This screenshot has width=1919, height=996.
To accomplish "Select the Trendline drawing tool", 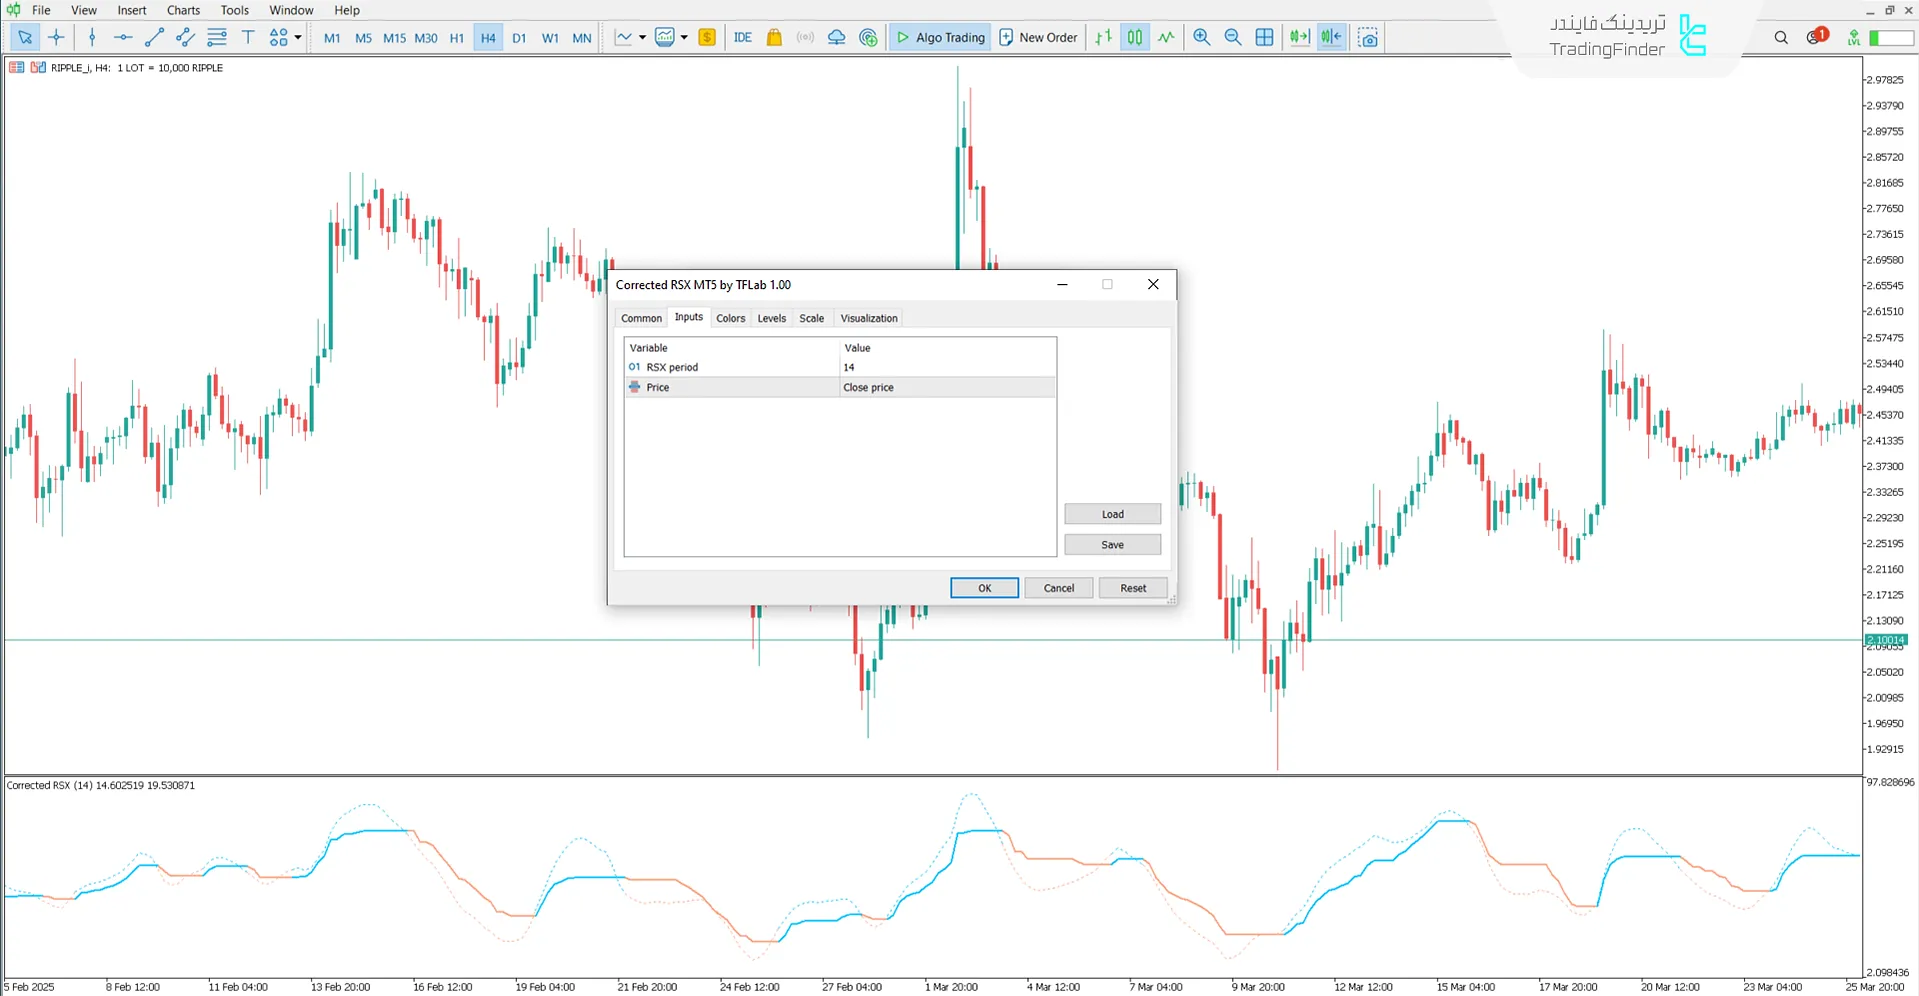I will (154, 37).
